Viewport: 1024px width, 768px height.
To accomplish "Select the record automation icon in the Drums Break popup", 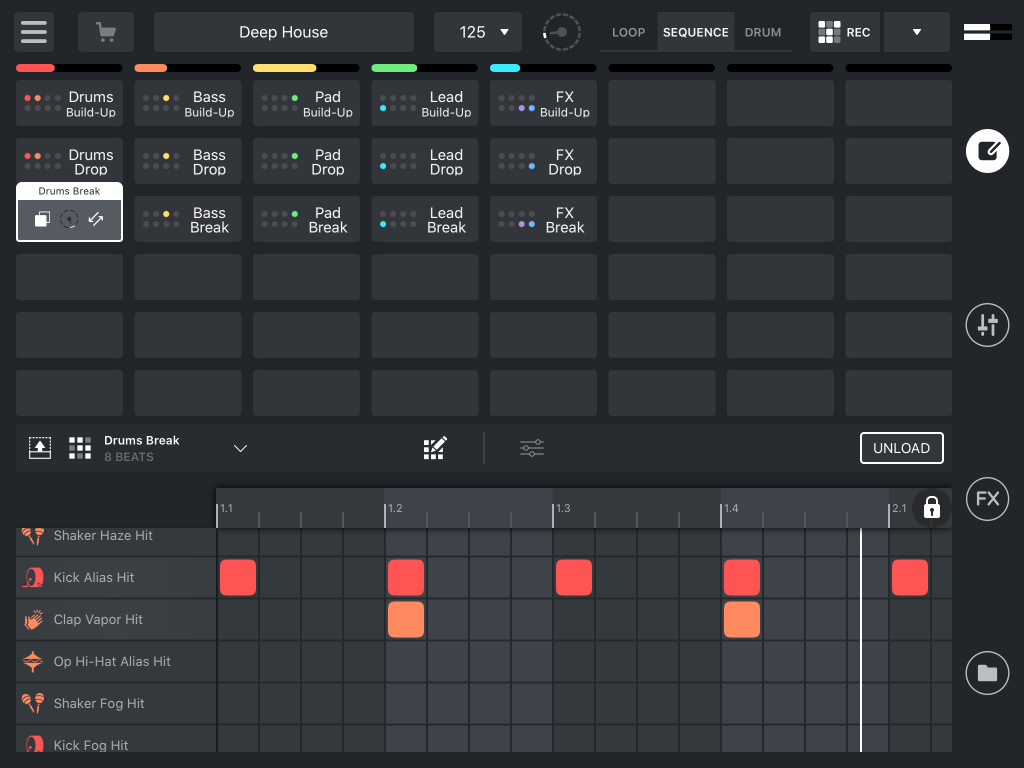I will (x=69, y=219).
